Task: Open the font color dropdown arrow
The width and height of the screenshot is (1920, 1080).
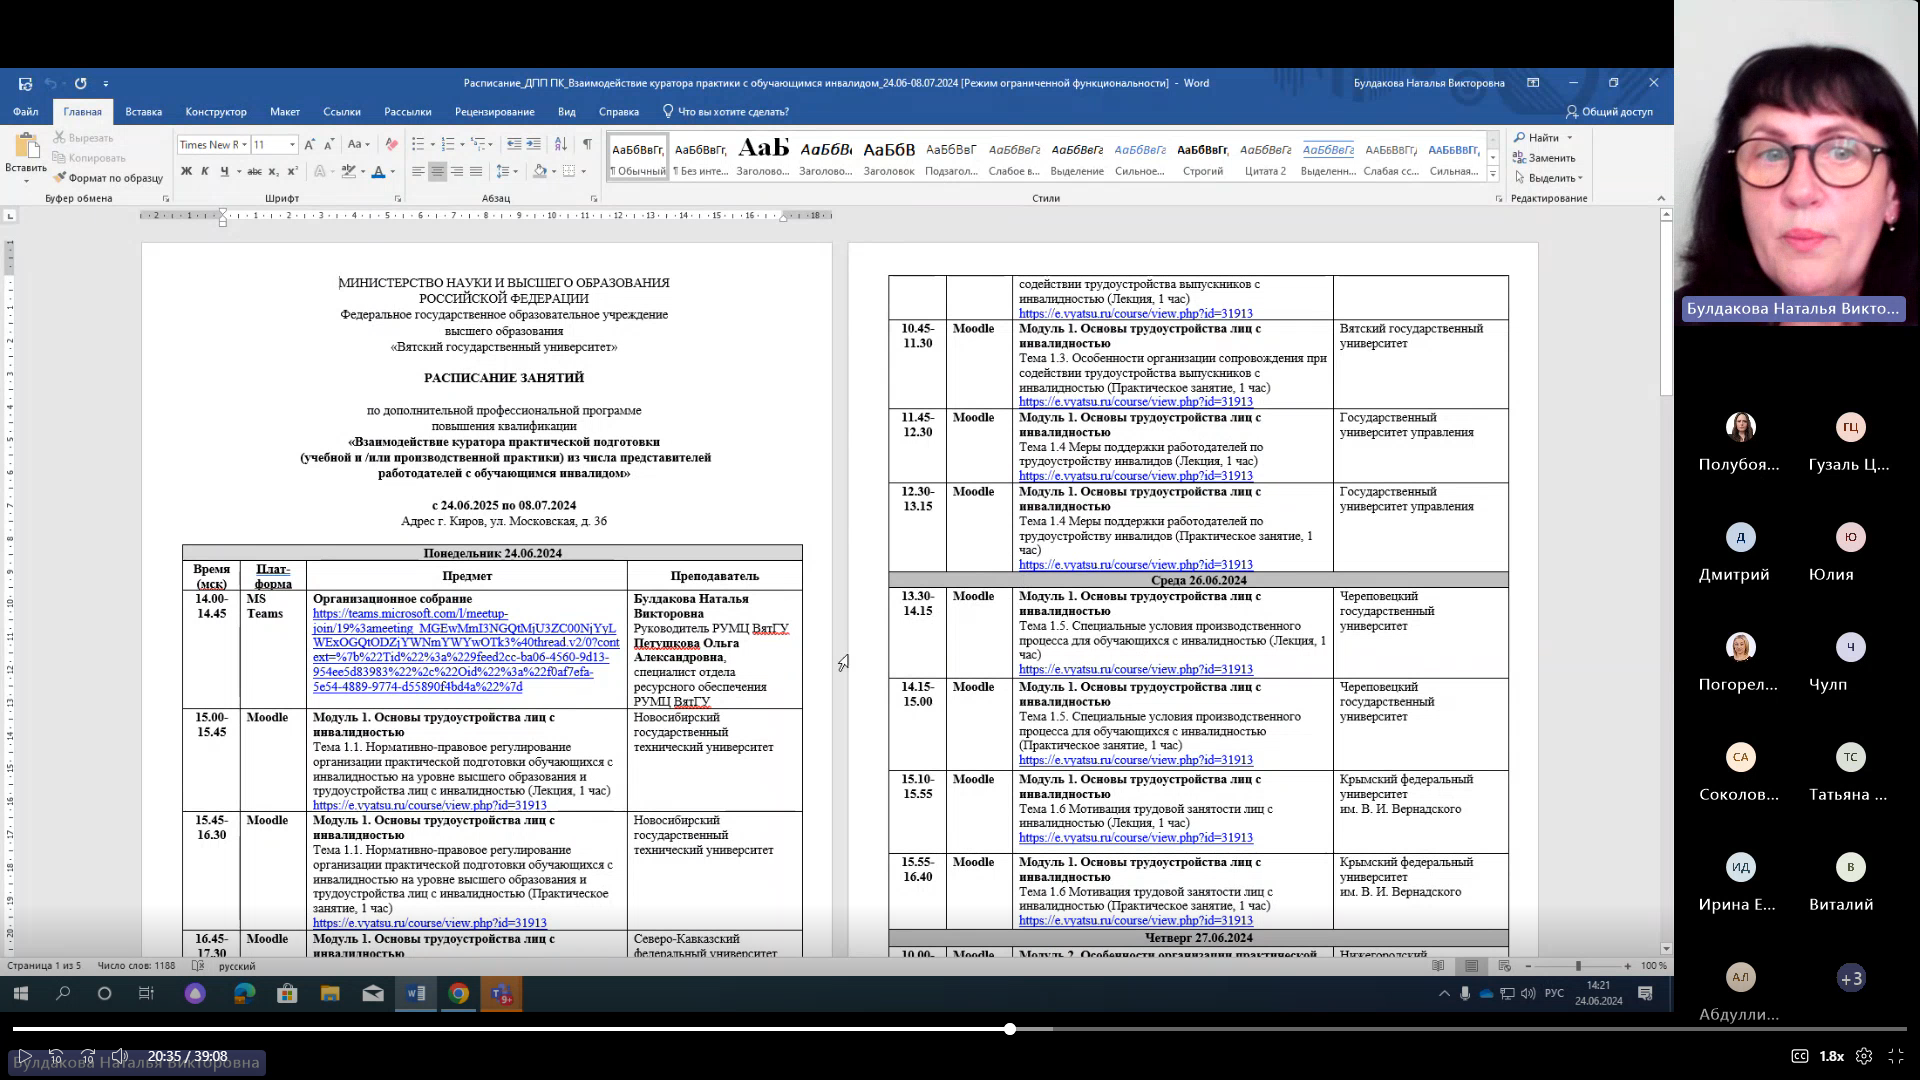Action: tap(393, 172)
